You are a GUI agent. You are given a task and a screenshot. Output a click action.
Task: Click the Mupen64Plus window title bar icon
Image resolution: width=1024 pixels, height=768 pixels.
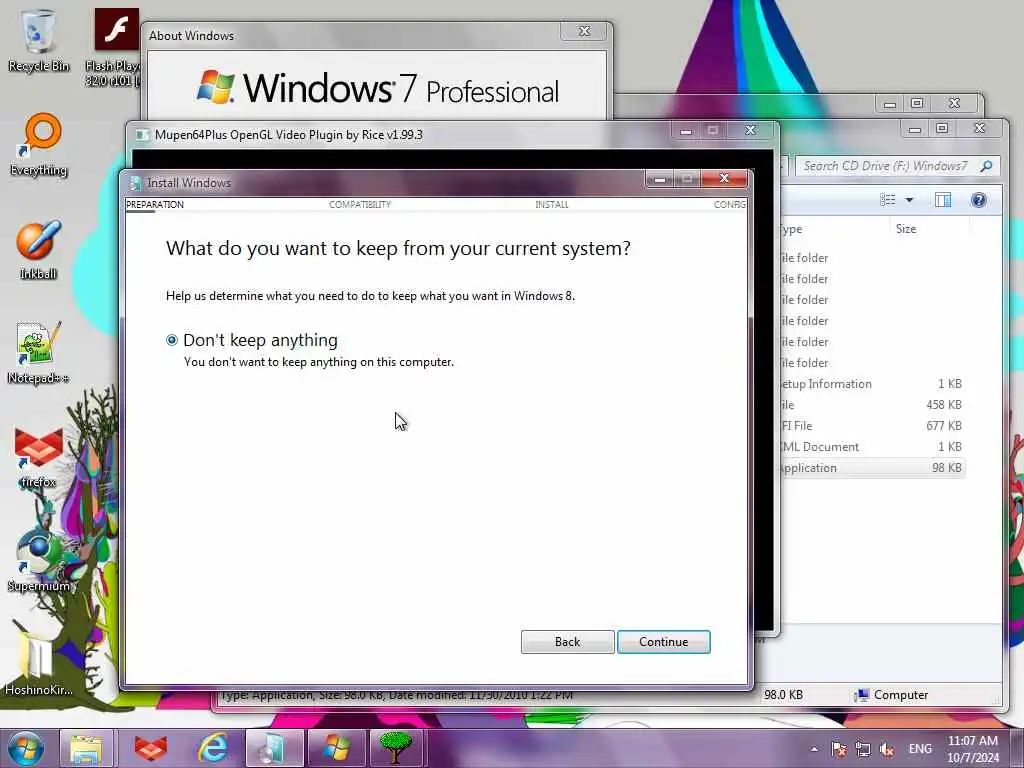pyautogui.click(x=141, y=135)
